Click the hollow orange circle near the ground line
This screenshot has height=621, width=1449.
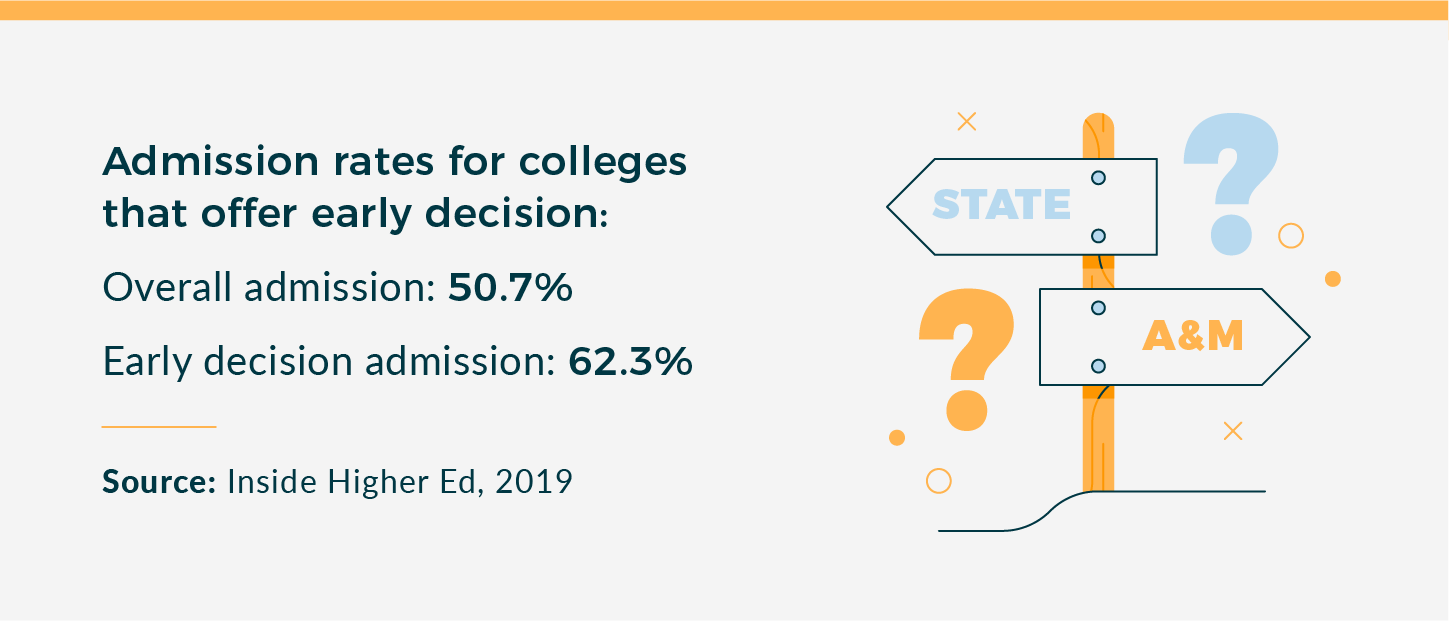point(938,481)
